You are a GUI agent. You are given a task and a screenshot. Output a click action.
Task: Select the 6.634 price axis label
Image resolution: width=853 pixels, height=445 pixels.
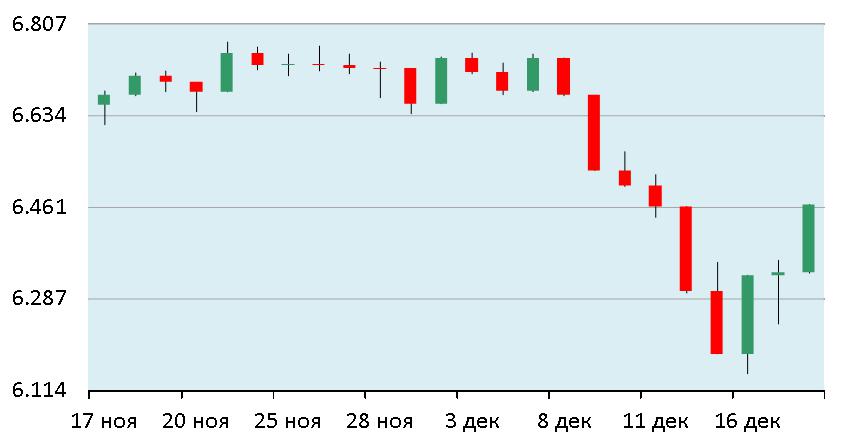click(x=37, y=116)
